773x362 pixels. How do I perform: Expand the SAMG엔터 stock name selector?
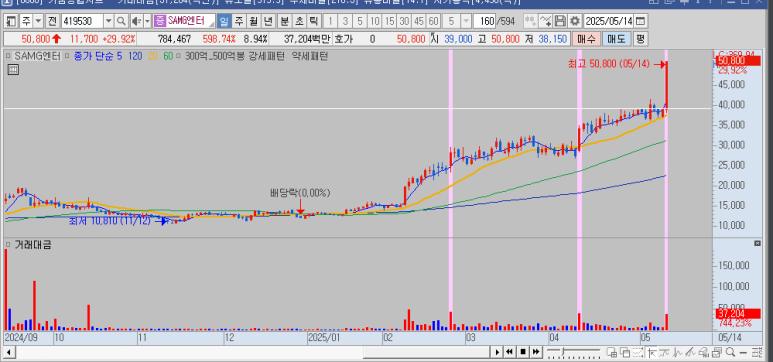(211, 23)
